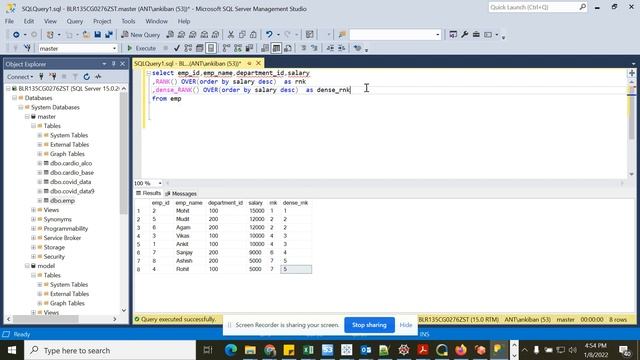The width and height of the screenshot is (640, 360).
Task: Click the Copy toolbar icon
Action: click(242, 35)
